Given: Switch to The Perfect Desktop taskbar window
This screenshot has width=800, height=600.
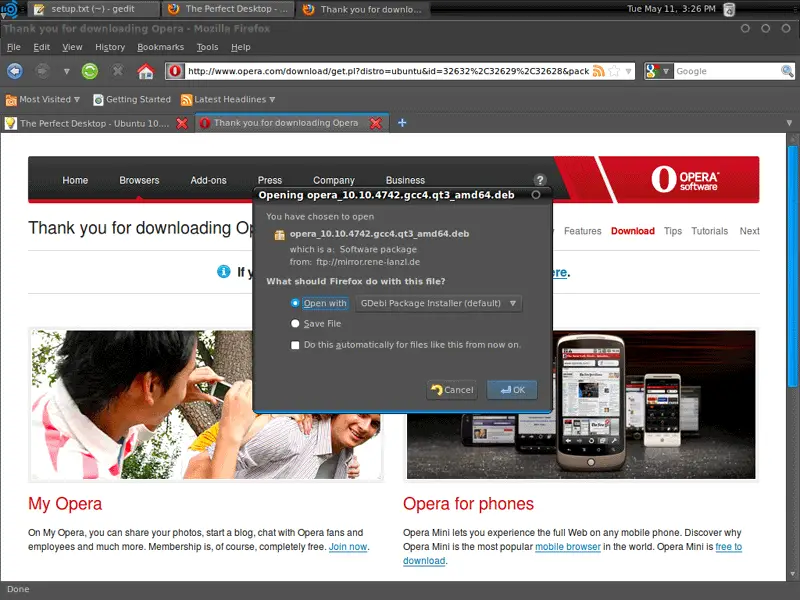Looking at the screenshot, I should [x=228, y=9].
